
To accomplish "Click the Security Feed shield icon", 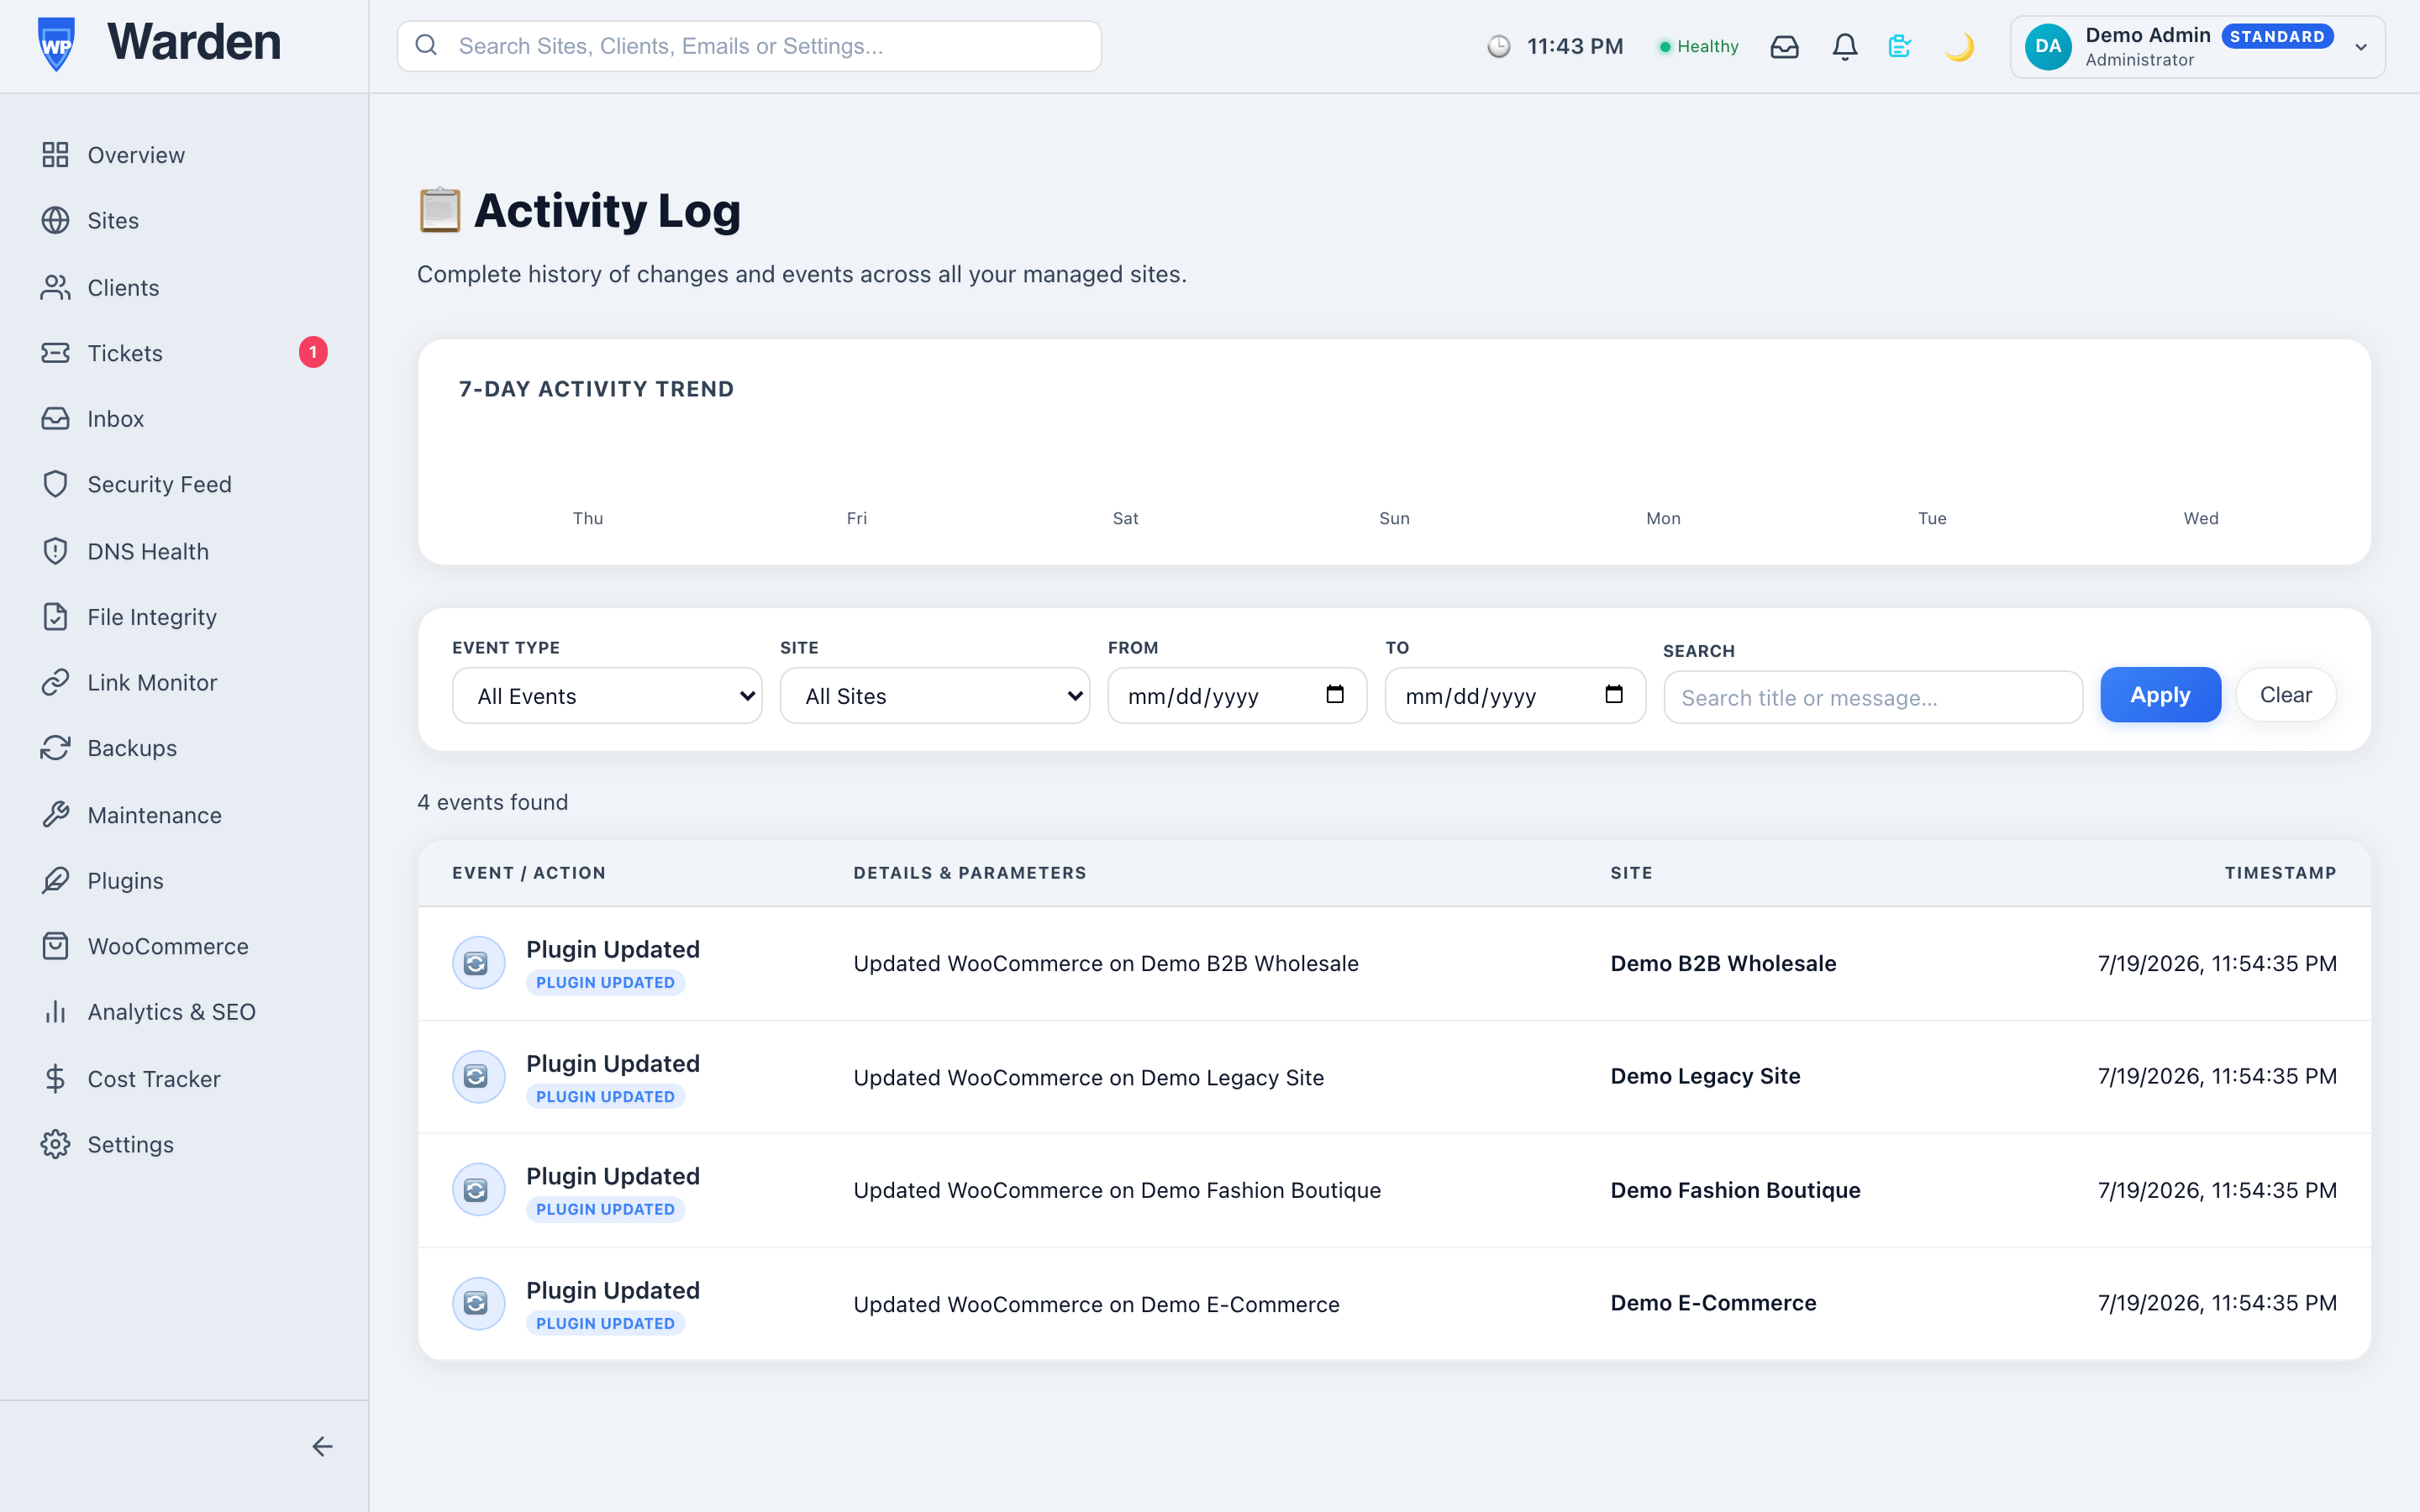I will (x=55, y=484).
